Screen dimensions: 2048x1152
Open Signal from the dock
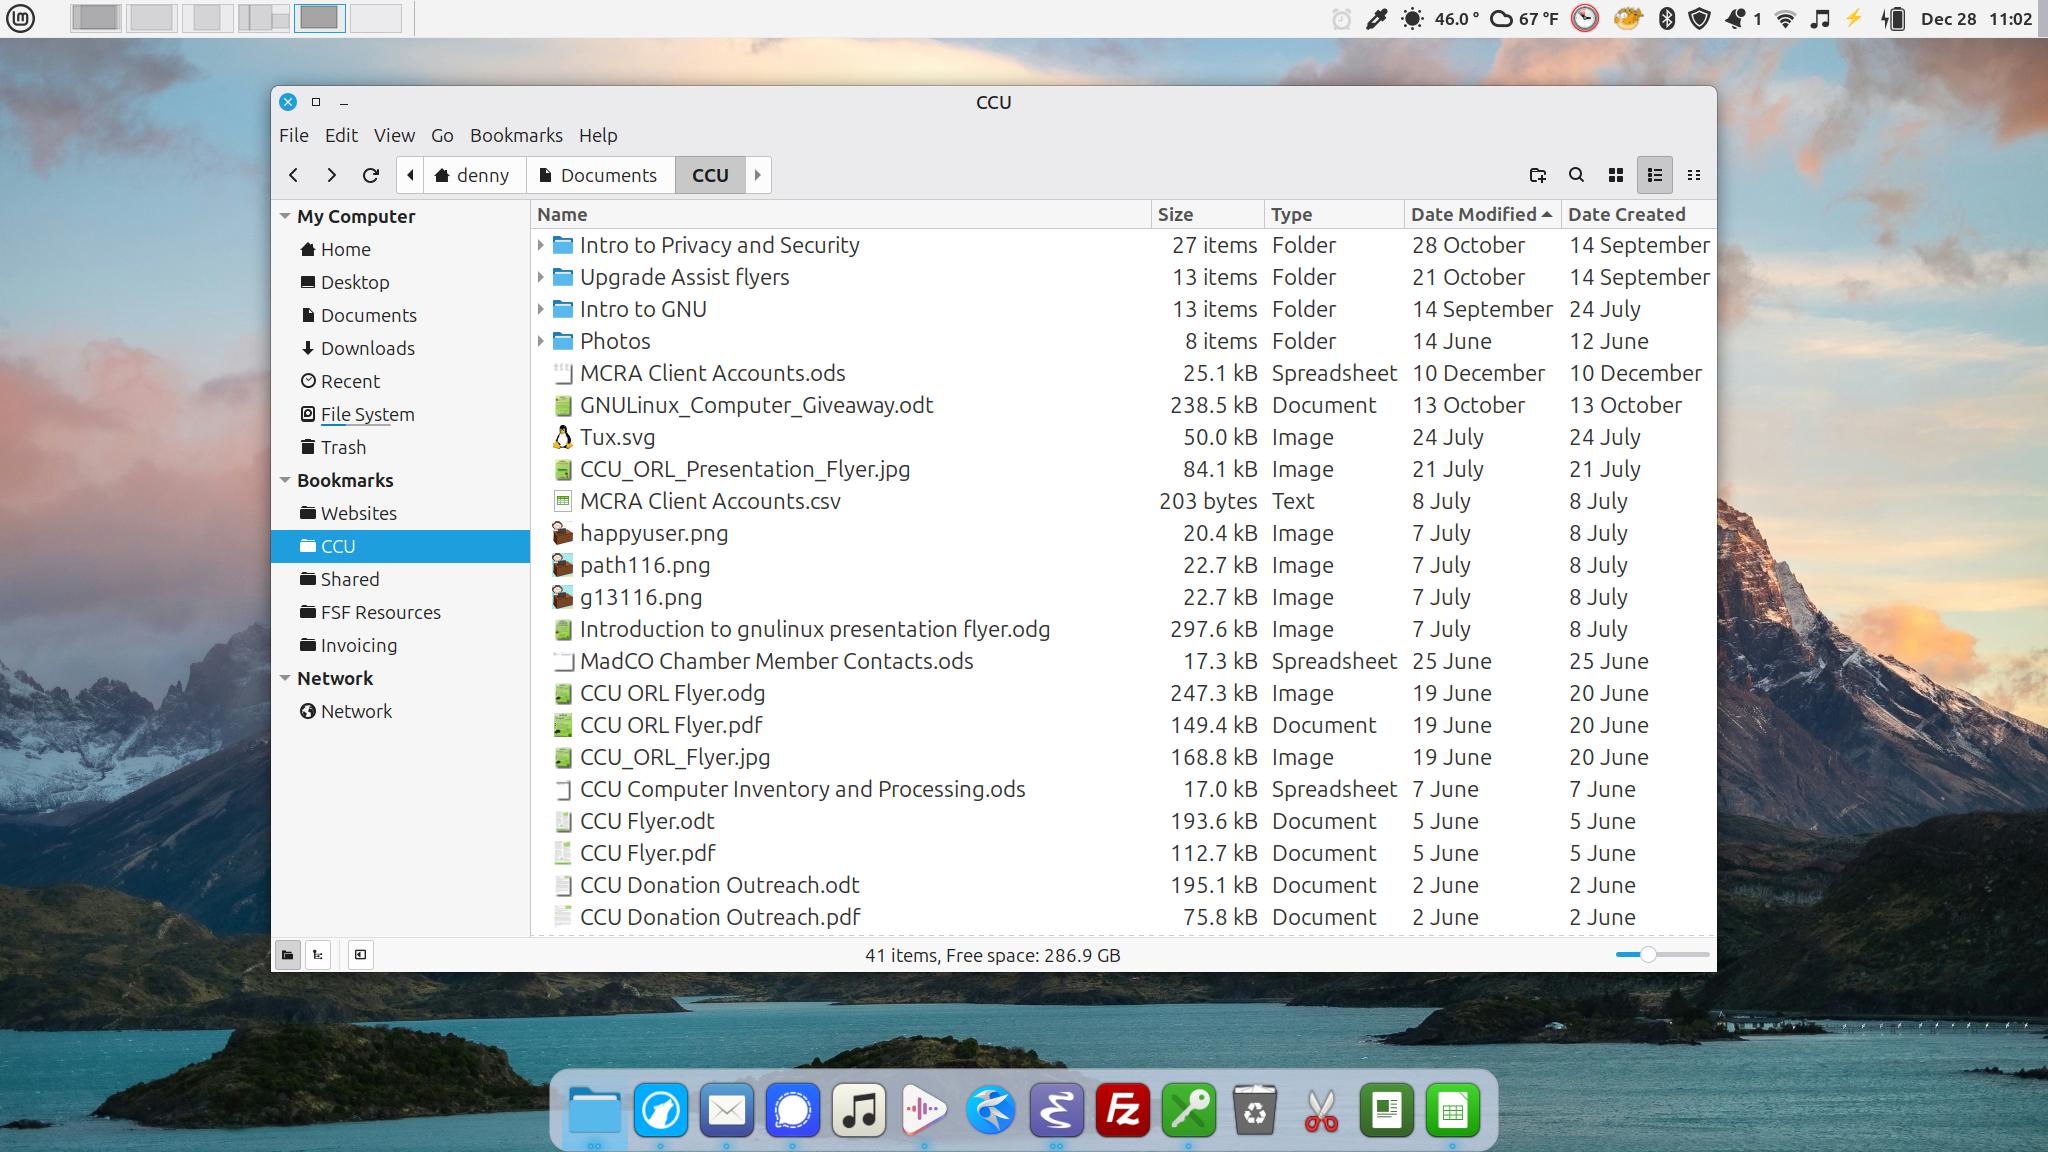(x=793, y=1110)
